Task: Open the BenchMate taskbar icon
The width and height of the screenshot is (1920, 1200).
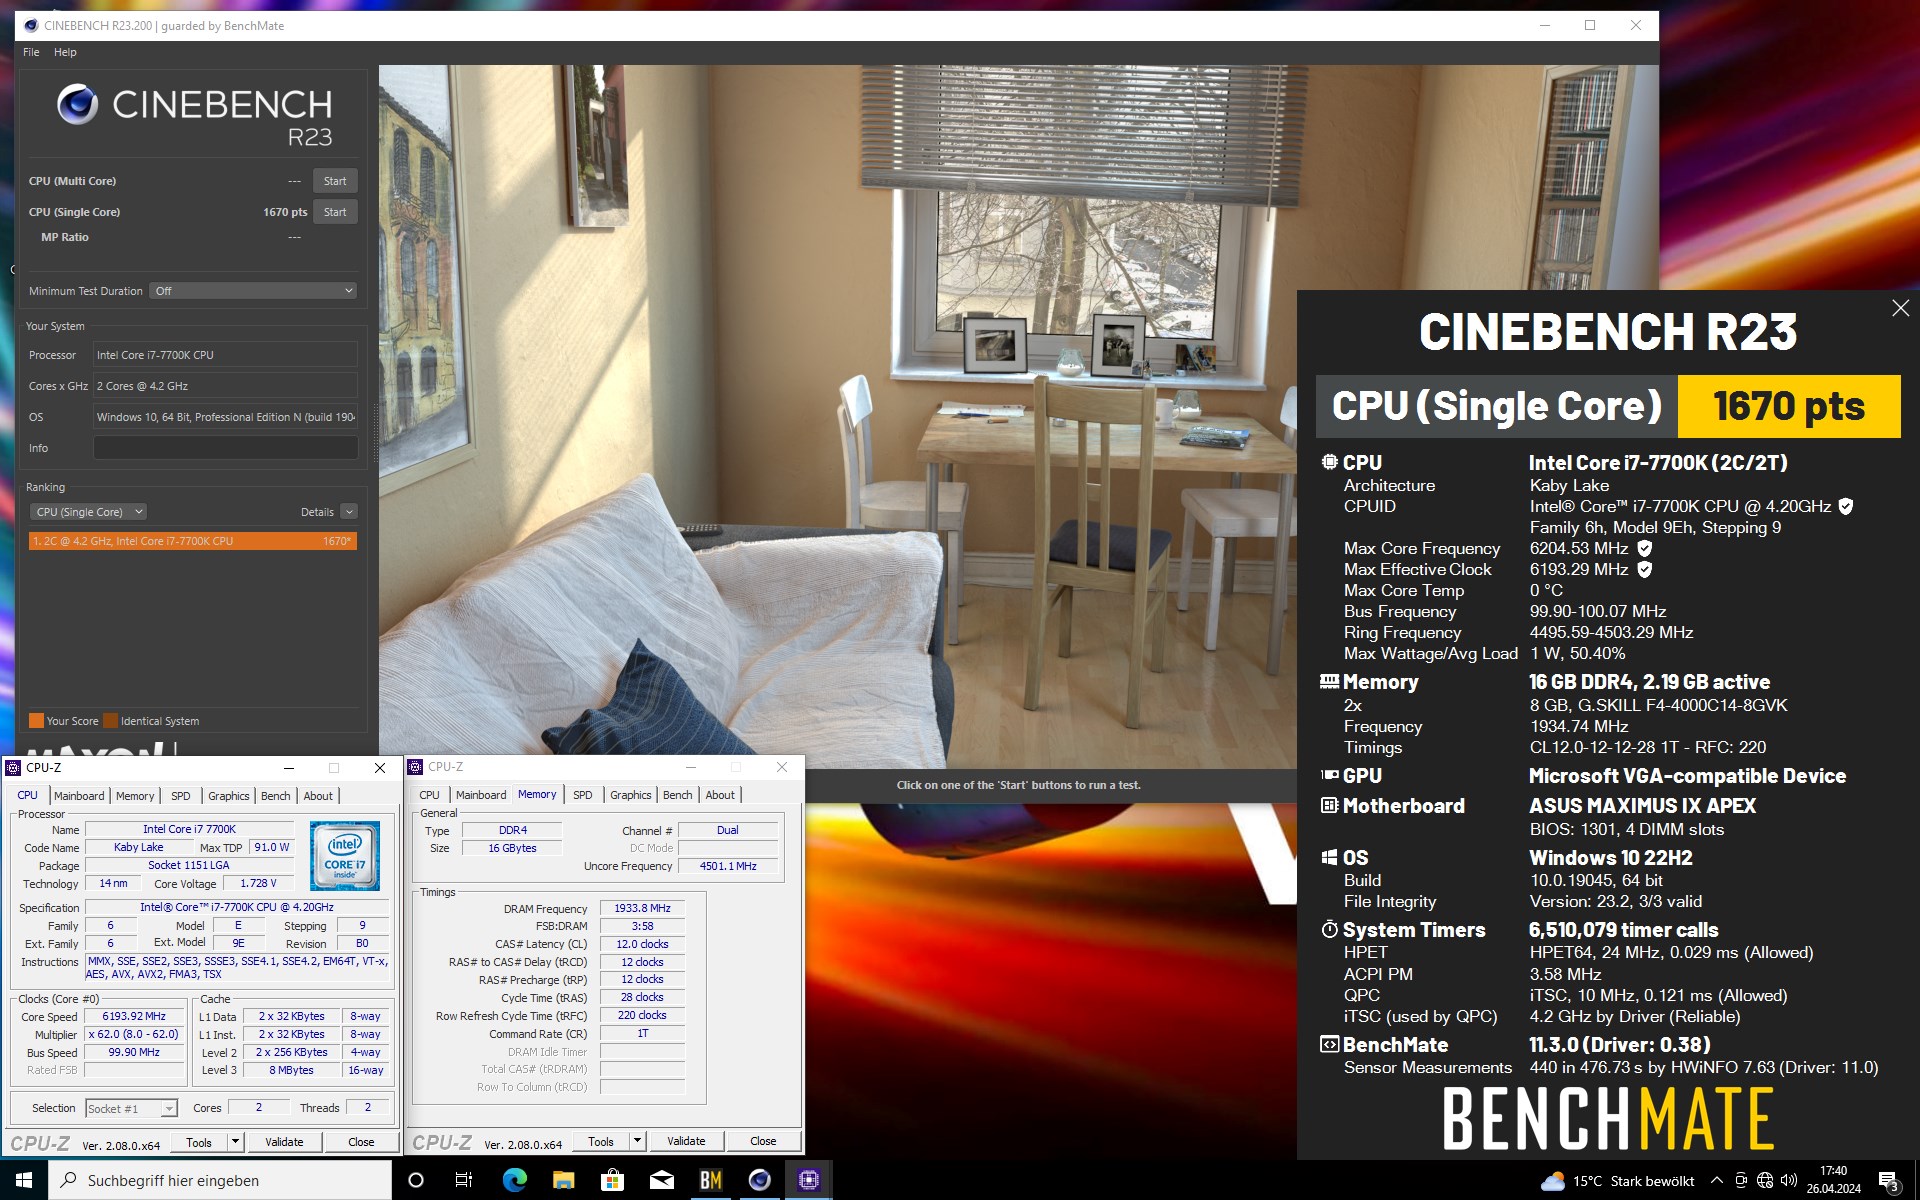Action: coord(711,1180)
